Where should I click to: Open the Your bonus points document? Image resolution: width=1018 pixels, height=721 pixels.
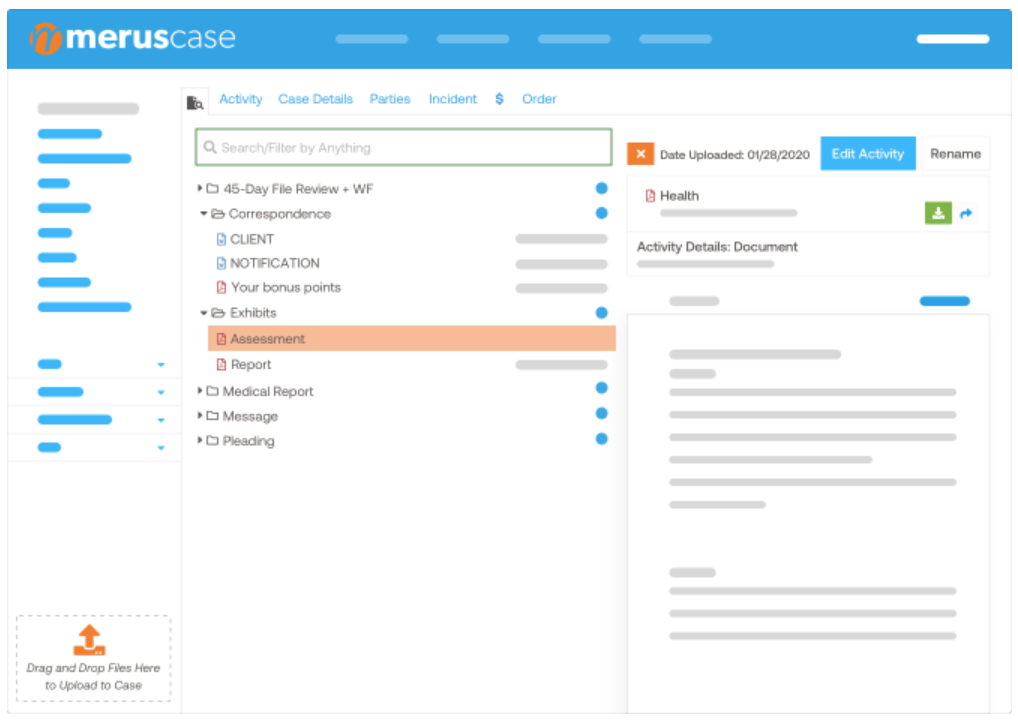click(x=286, y=287)
